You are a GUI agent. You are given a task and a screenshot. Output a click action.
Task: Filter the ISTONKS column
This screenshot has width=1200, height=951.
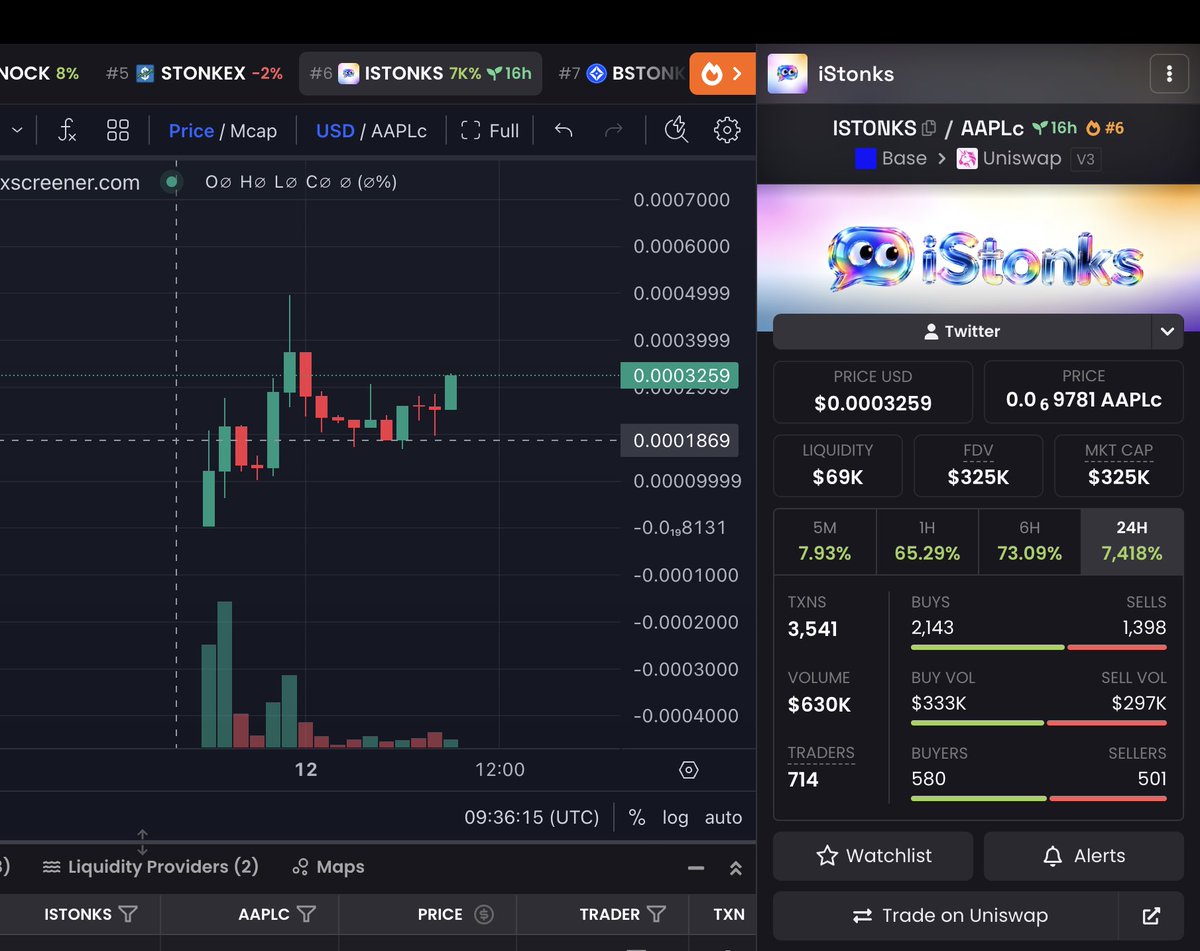coord(128,914)
